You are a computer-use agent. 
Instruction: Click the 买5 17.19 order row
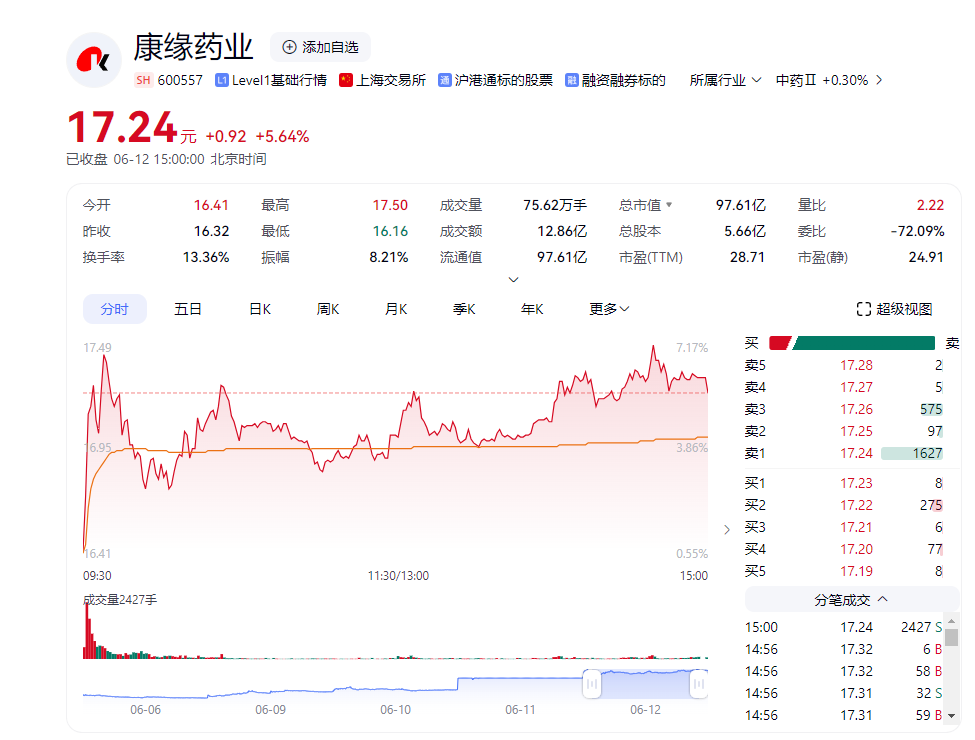click(x=844, y=571)
